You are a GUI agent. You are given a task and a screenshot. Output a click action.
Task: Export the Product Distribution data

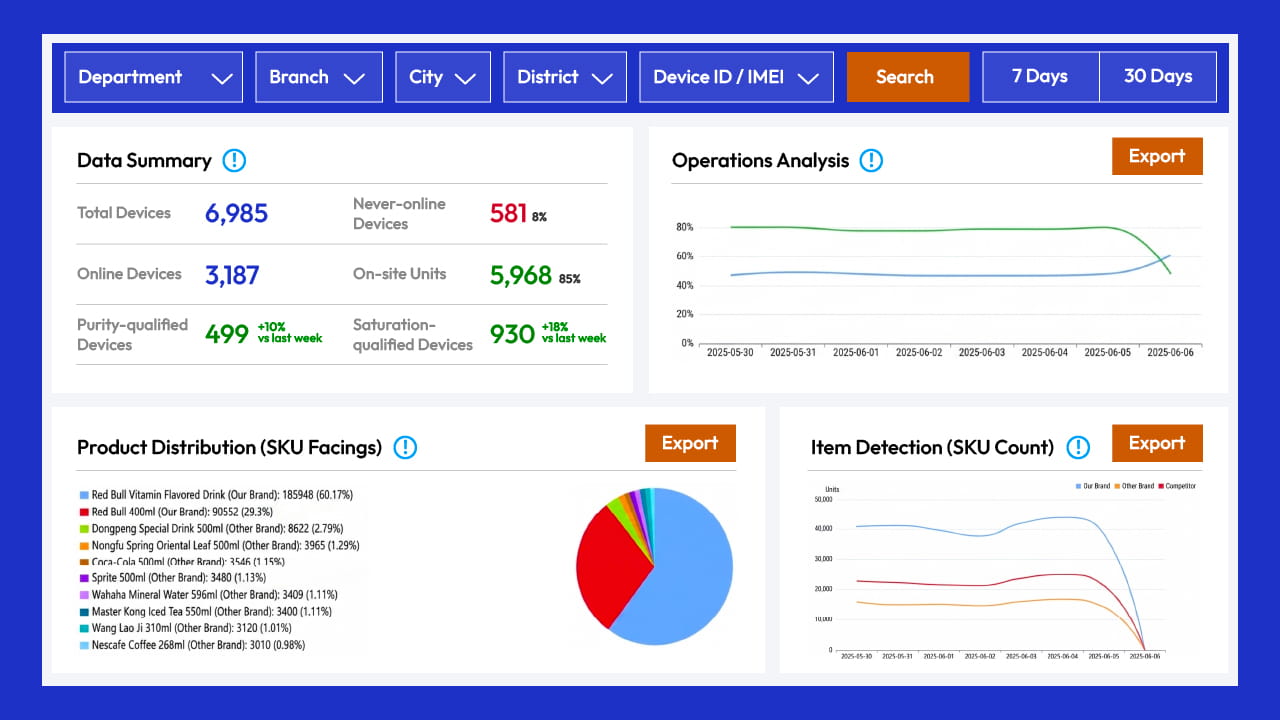690,443
